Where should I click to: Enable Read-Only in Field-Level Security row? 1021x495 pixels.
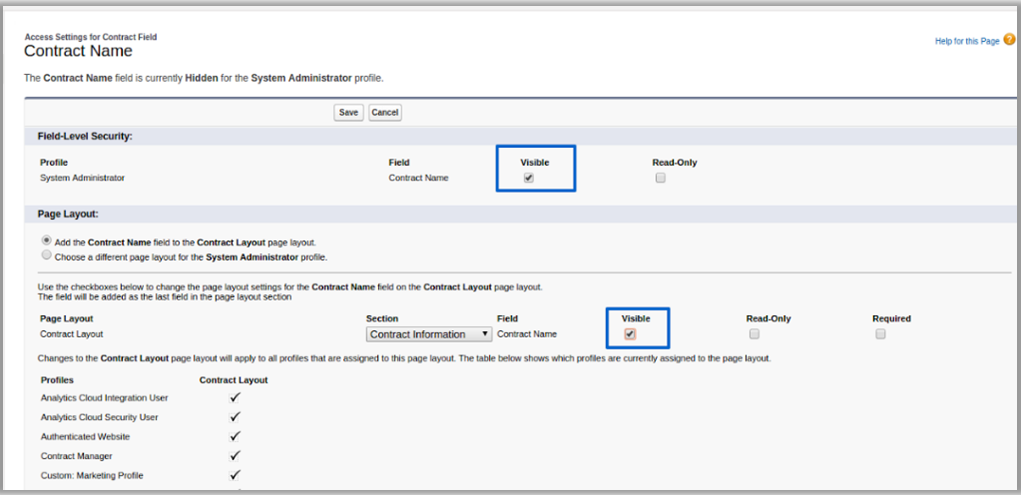coord(660,178)
